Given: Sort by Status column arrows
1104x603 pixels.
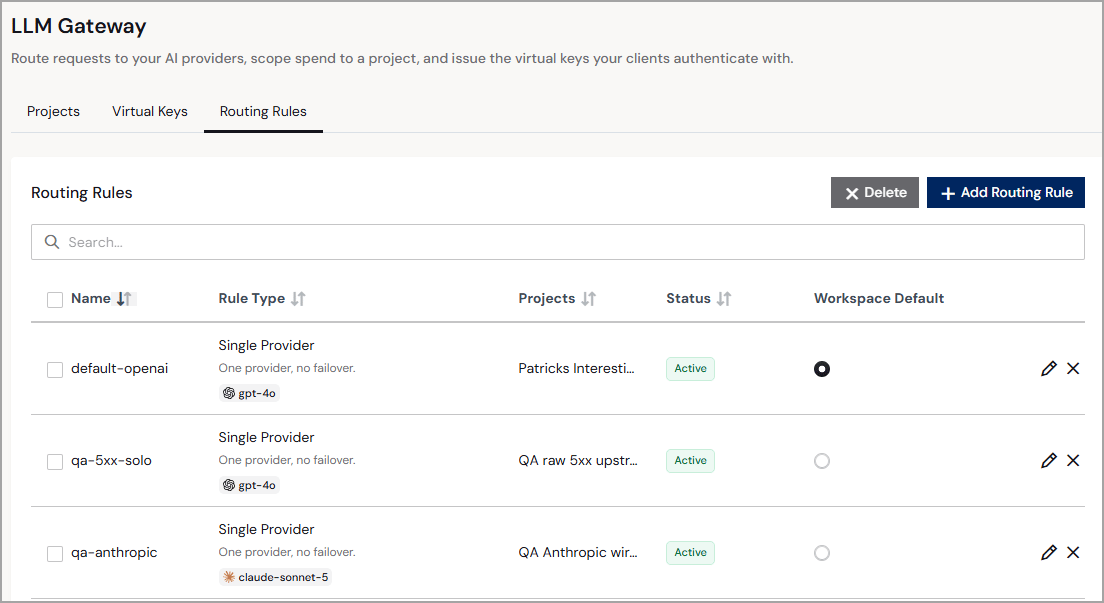Looking at the screenshot, I should point(724,299).
